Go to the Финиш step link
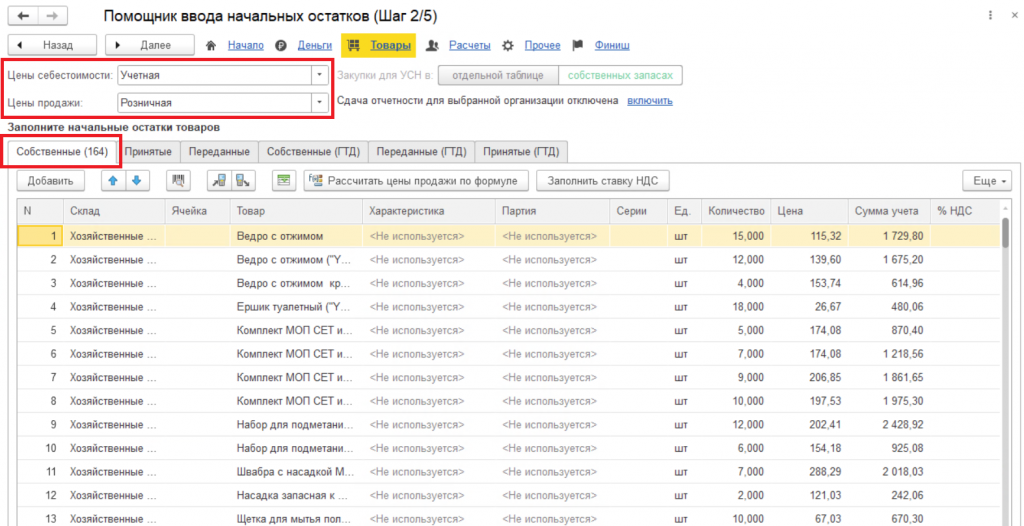1024x526 pixels. pyautogui.click(x=612, y=46)
